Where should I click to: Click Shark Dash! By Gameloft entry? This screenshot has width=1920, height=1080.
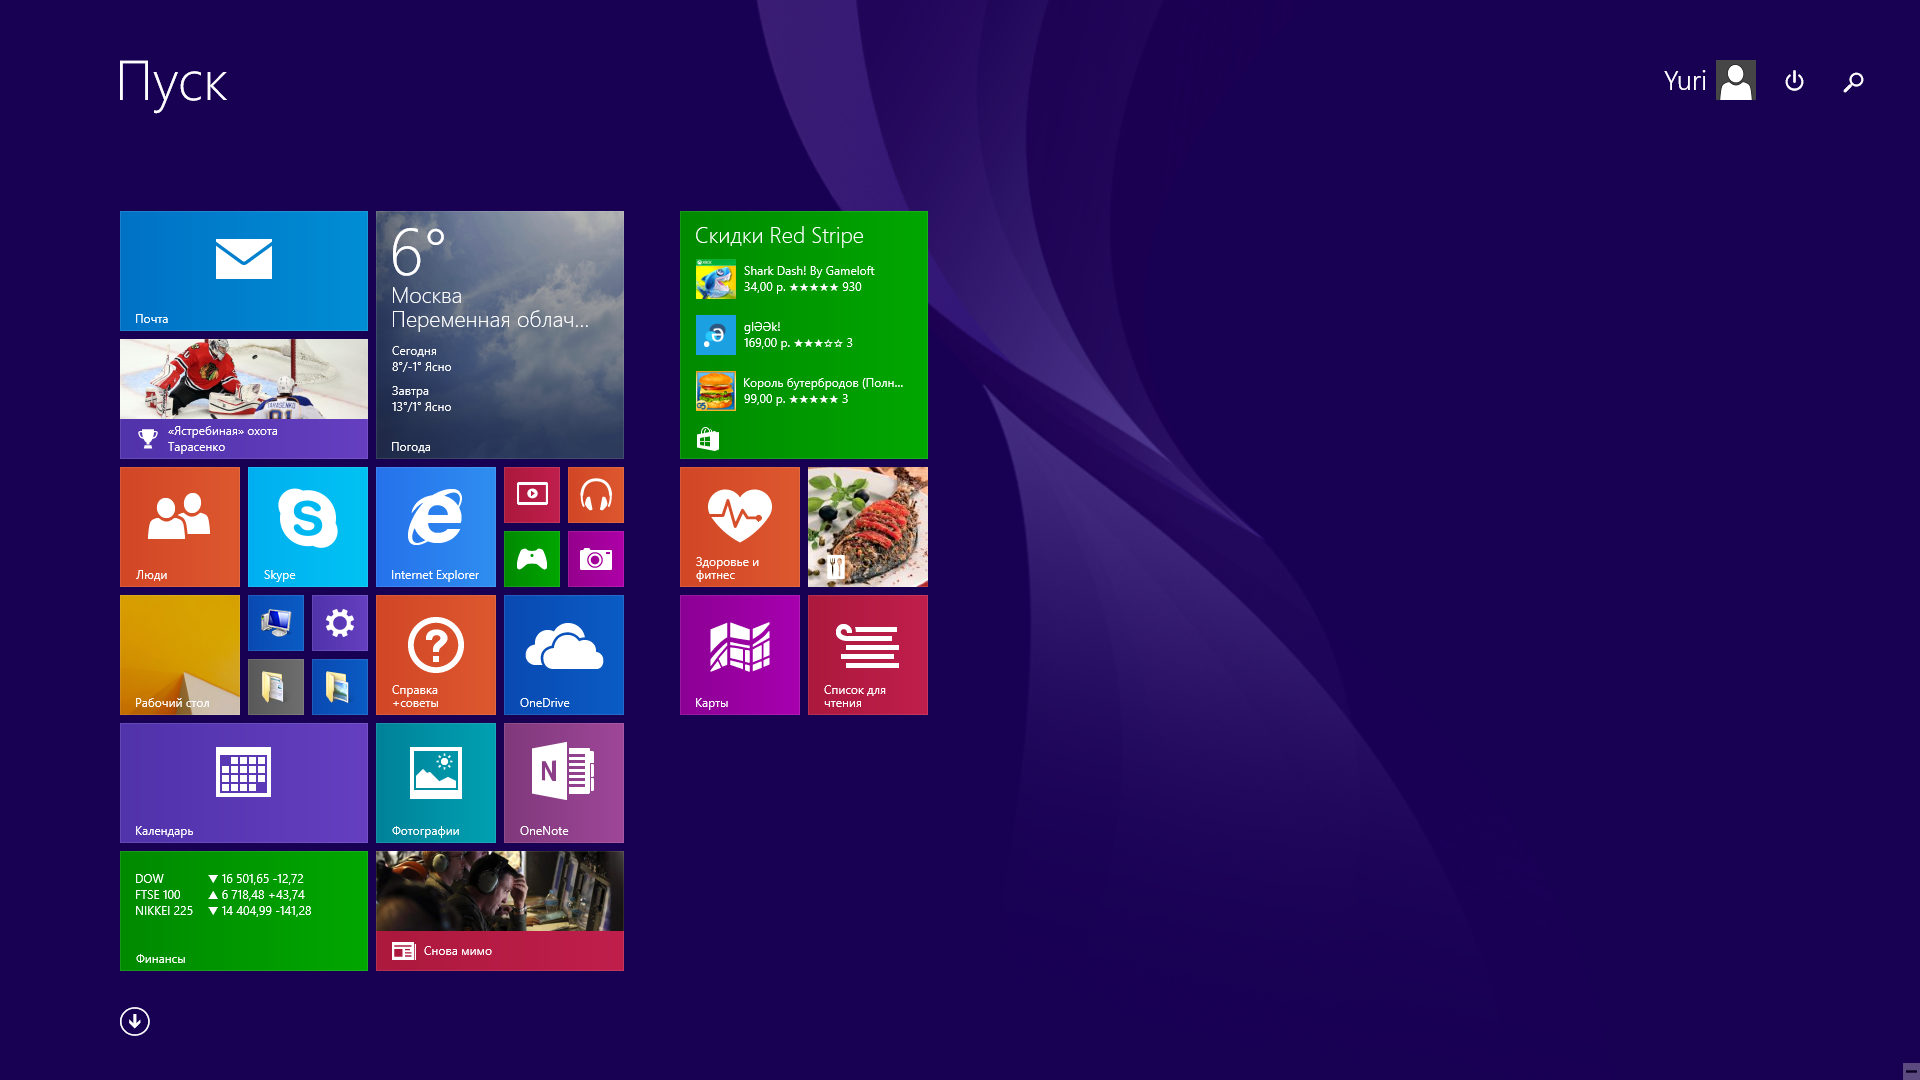(x=786, y=279)
